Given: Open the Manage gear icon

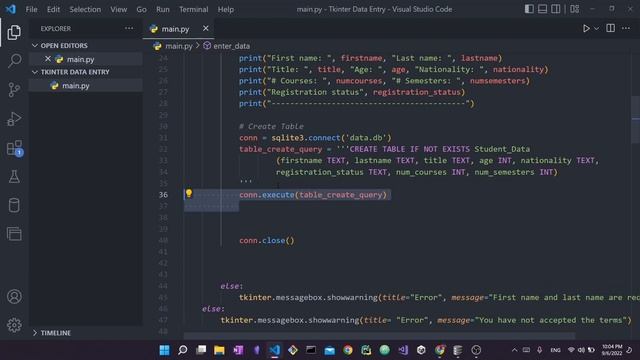Looking at the screenshot, I should tap(14, 325).
